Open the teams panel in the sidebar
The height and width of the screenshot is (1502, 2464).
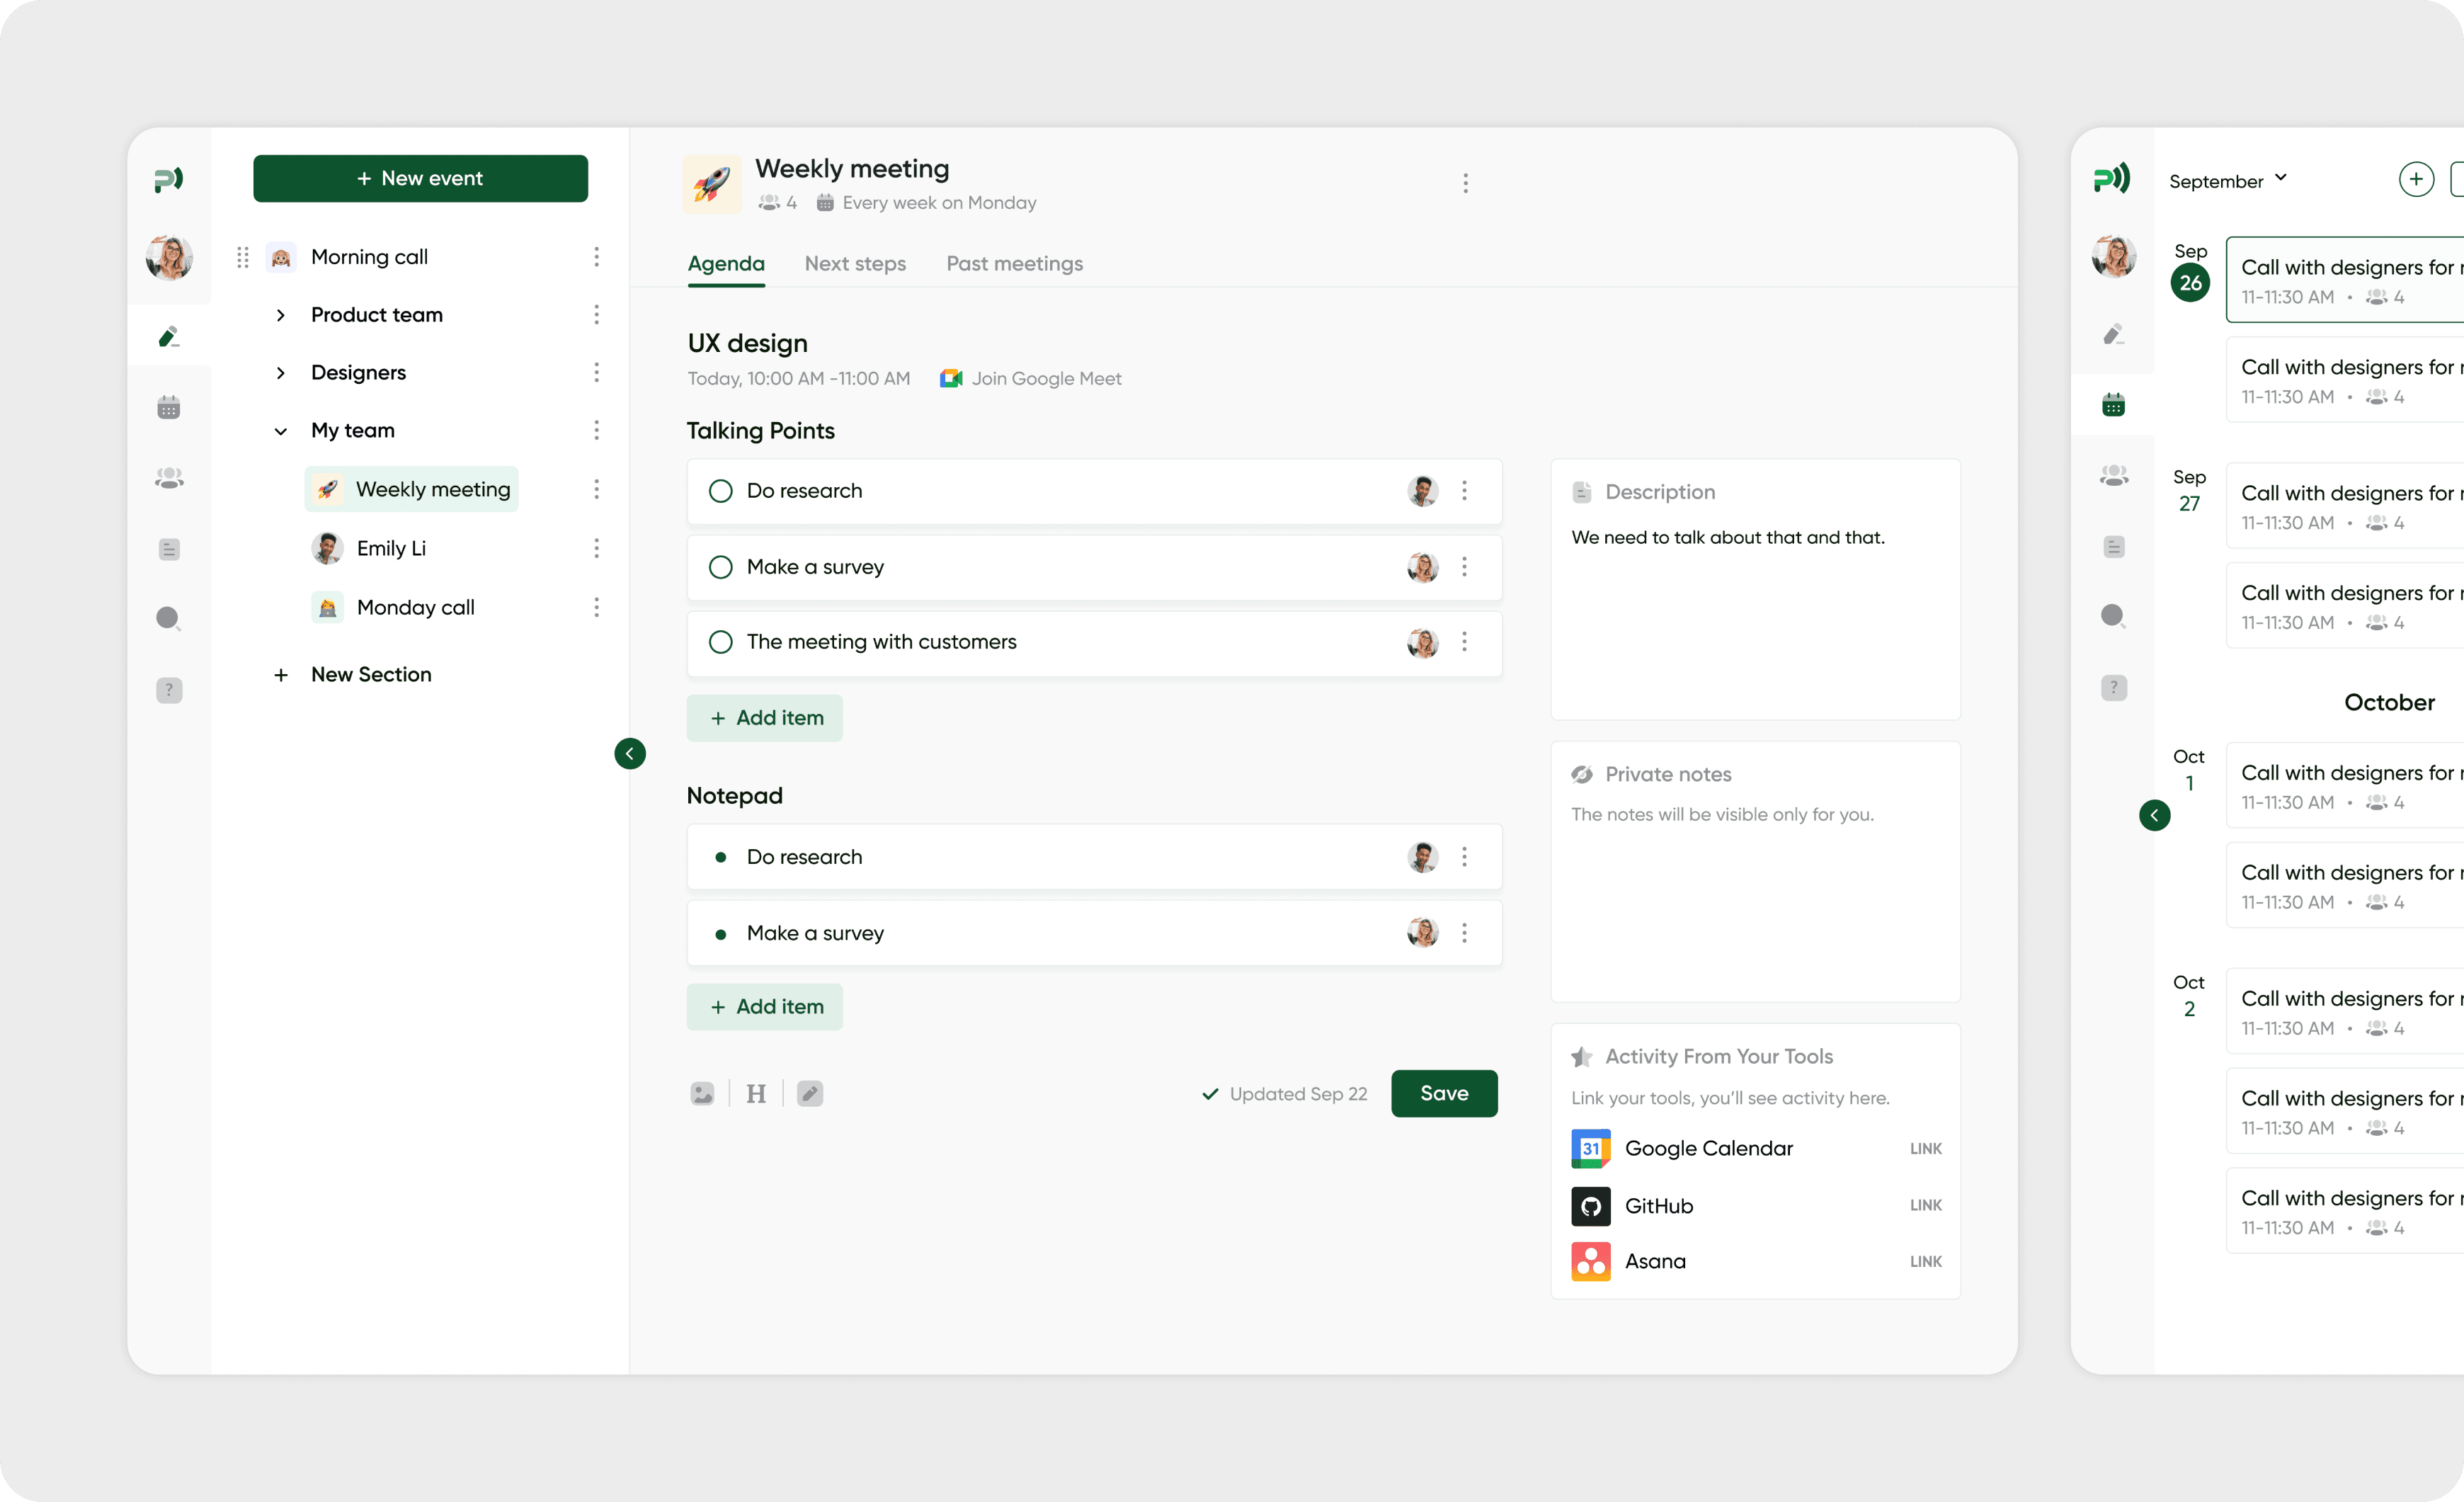tap(169, 477)
